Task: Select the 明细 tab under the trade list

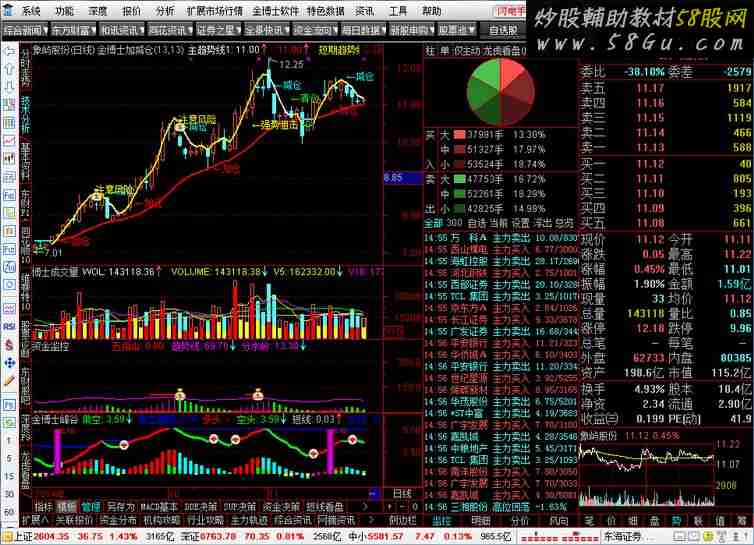Action: pos(480,520)
